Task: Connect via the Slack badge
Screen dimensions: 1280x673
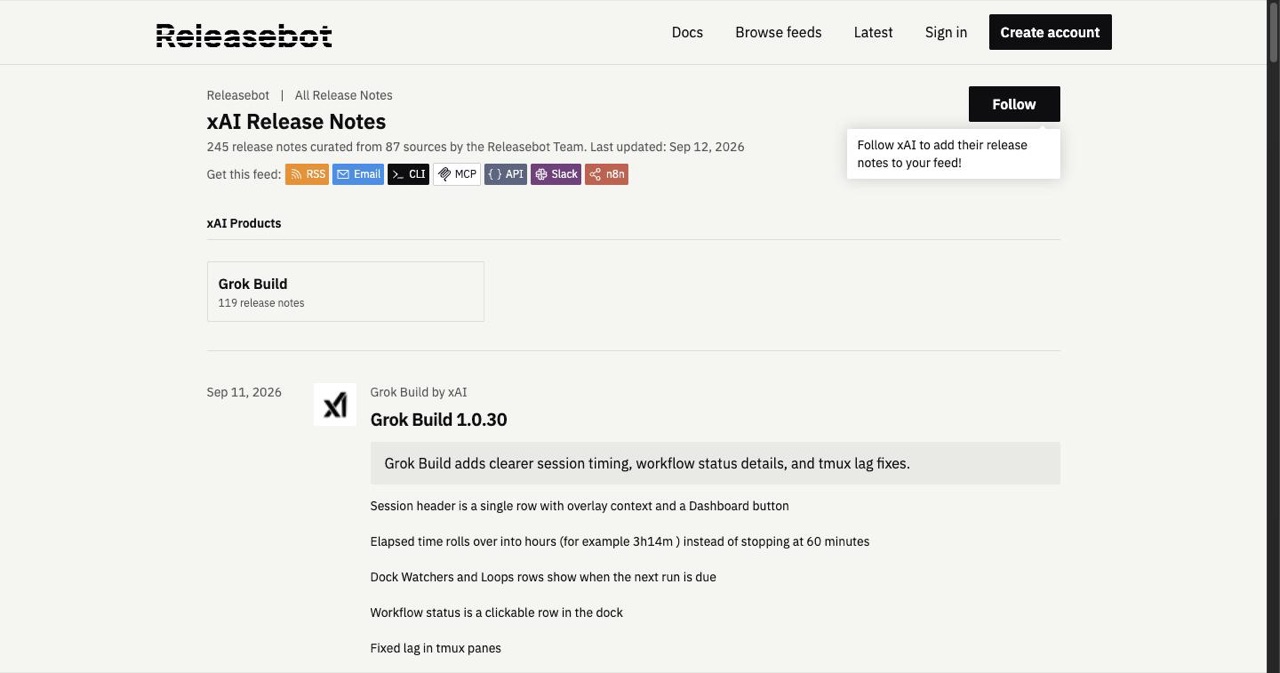Action: coord(556,174)
